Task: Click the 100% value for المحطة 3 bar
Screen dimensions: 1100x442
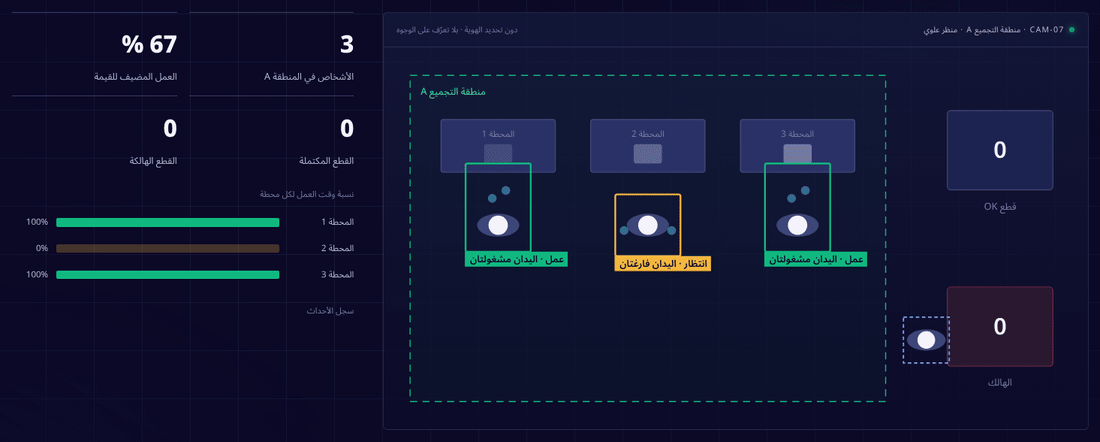Action: [37, 274]
